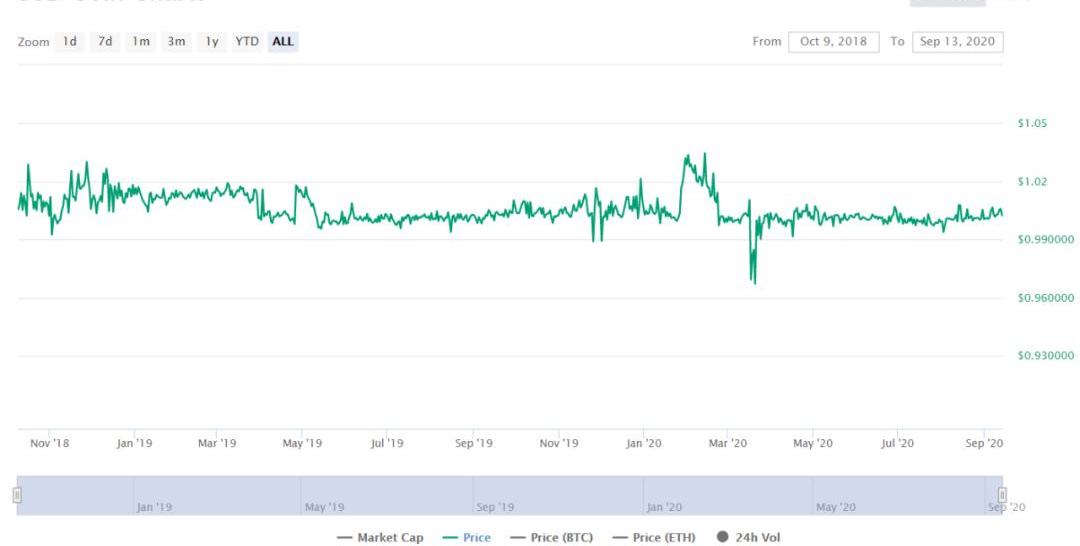
Task: Click navigator timeline near Jan '20
Action: tap(664, 497)
